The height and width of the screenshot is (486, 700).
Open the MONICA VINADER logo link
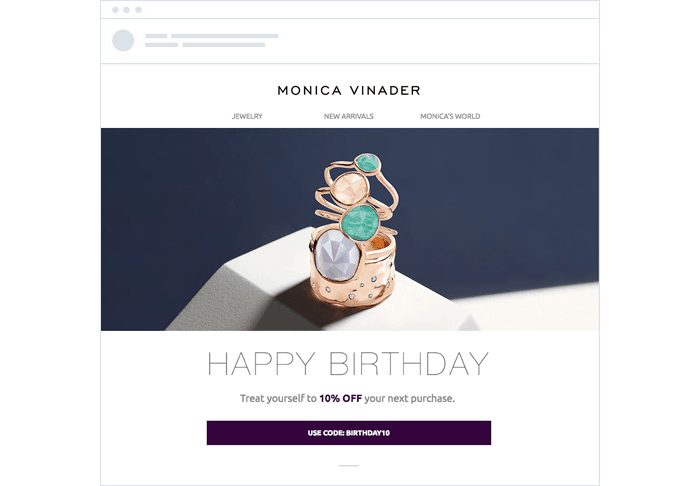pos(349,91)
